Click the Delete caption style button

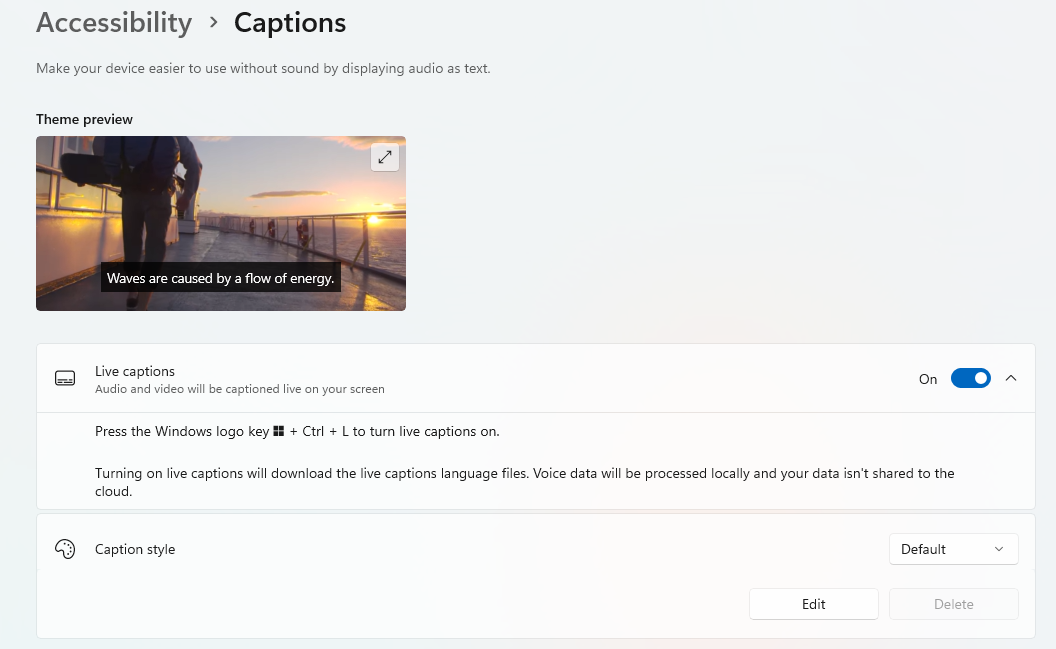click(953, 604)
